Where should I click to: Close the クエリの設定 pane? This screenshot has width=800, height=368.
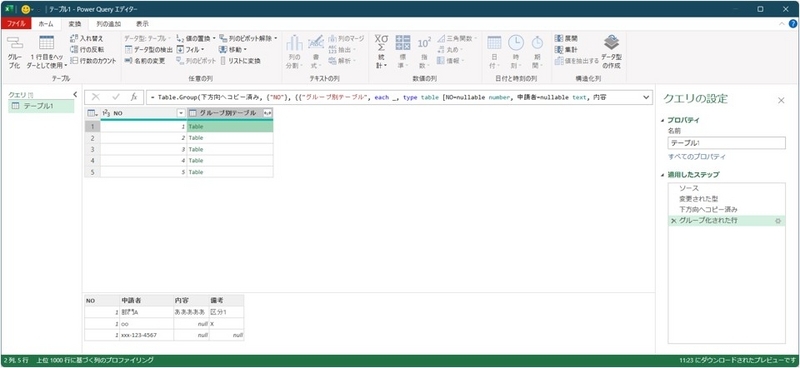coord(781,101)
